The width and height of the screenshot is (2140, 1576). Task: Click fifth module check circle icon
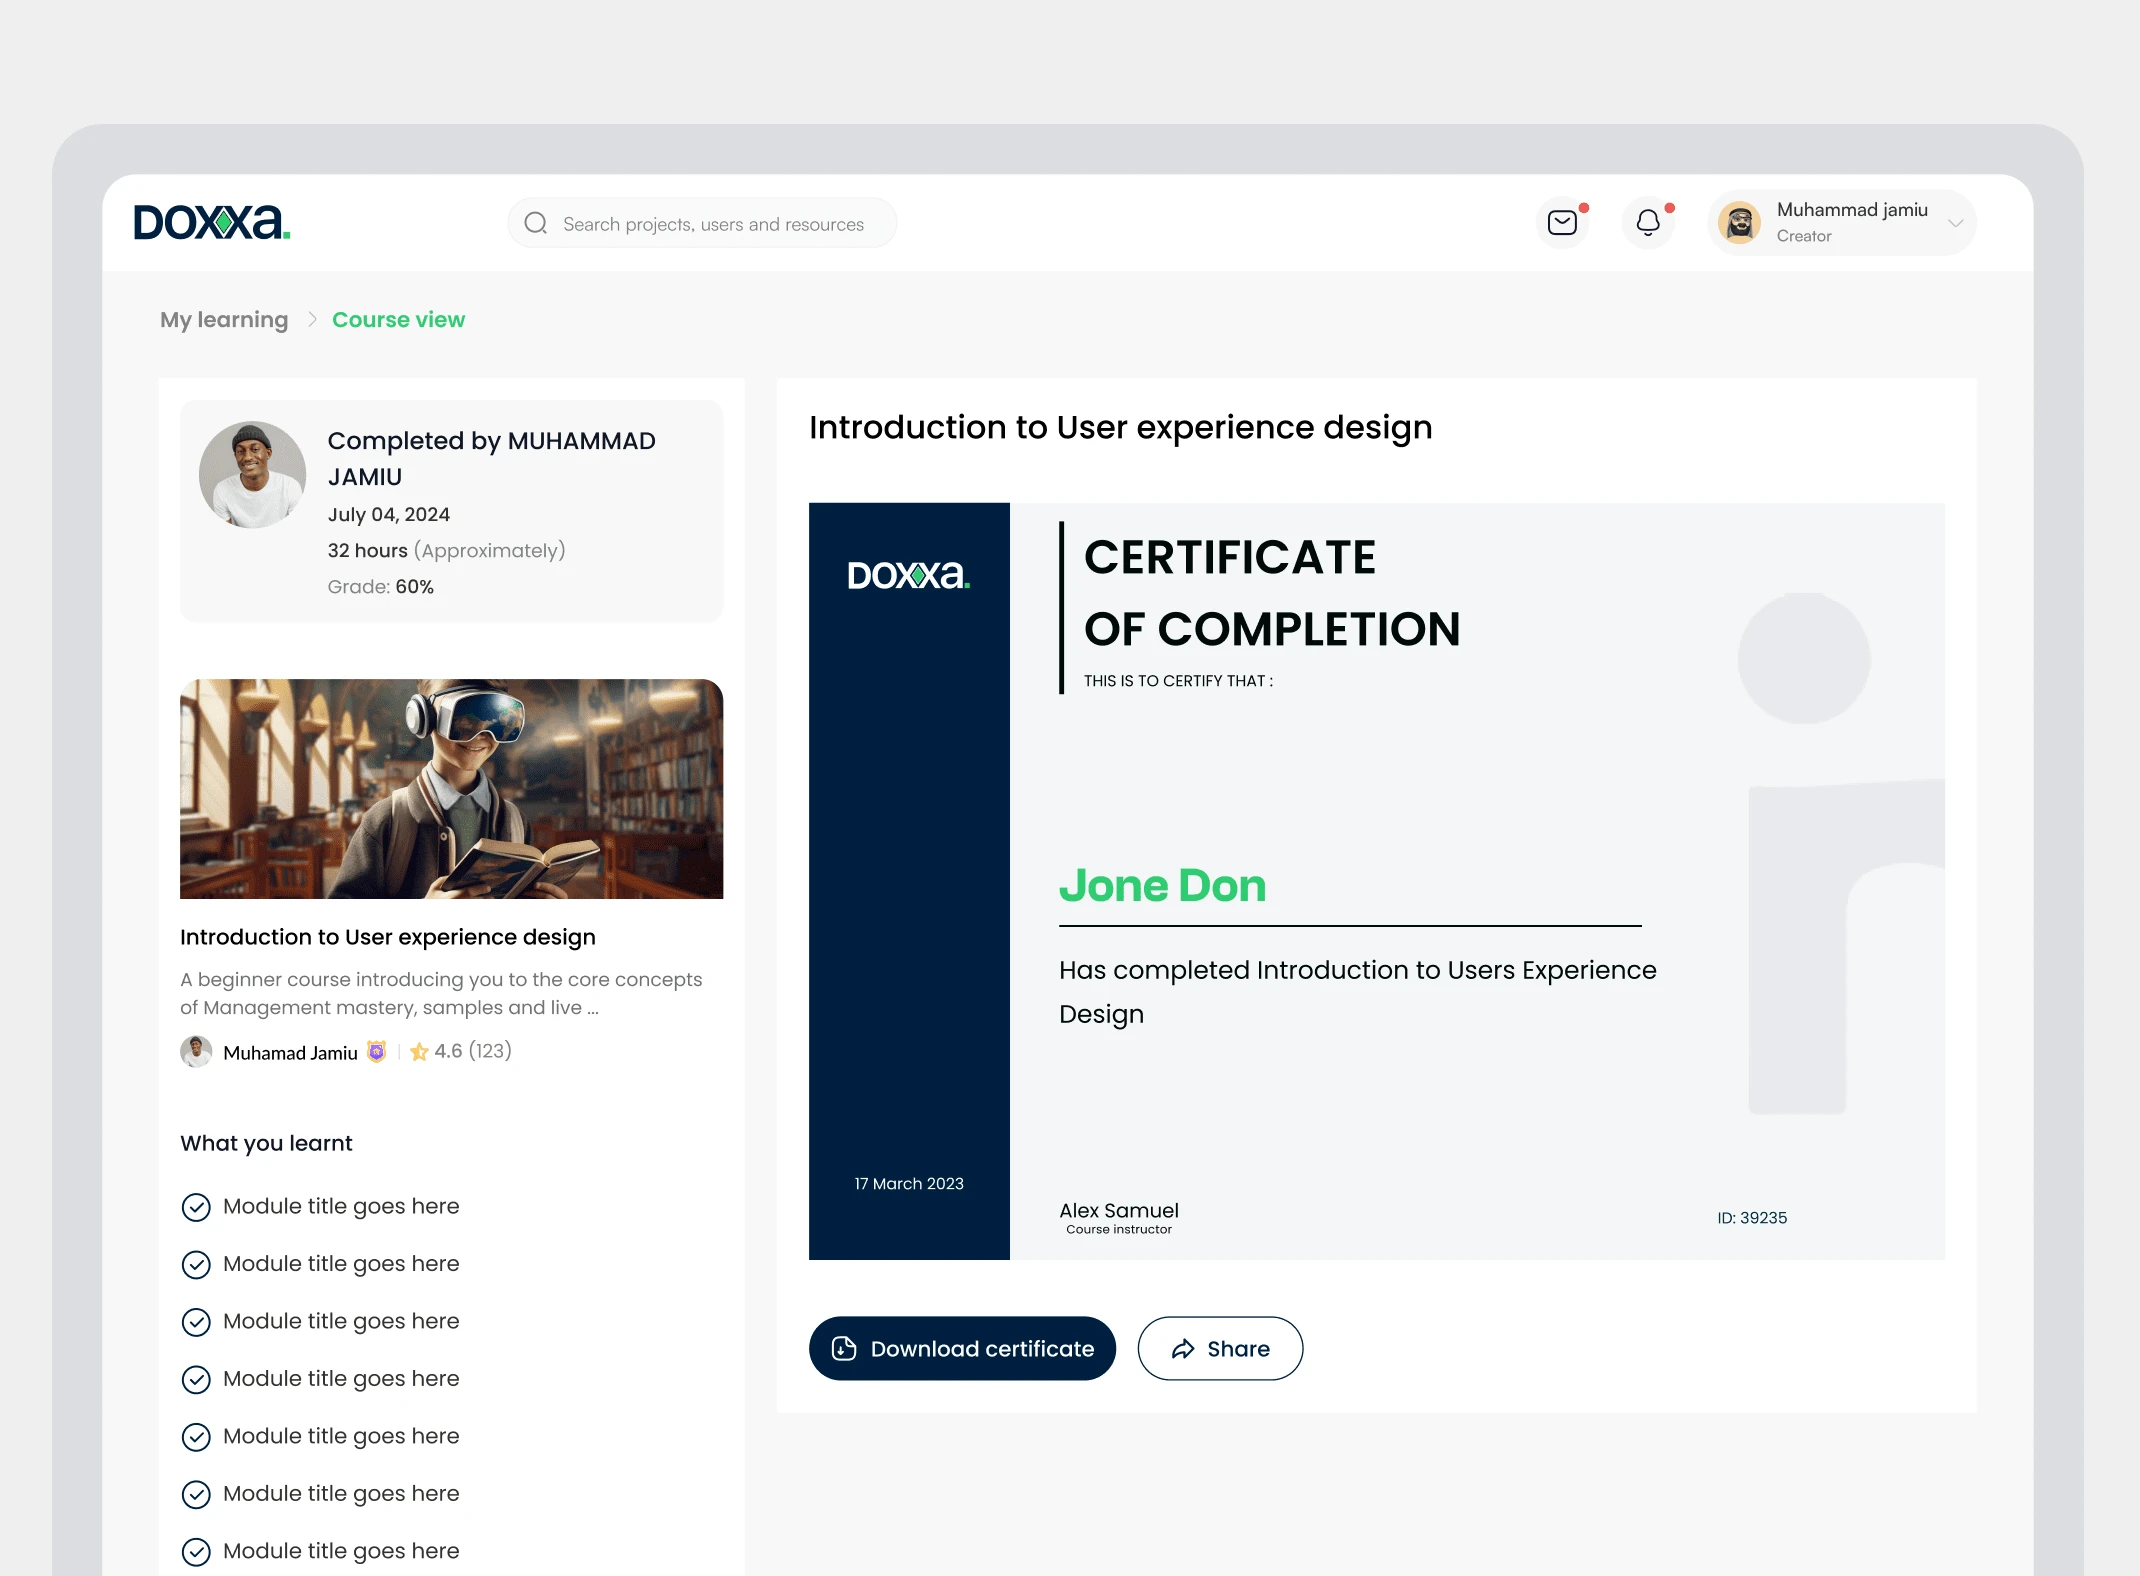point(196,1437)
